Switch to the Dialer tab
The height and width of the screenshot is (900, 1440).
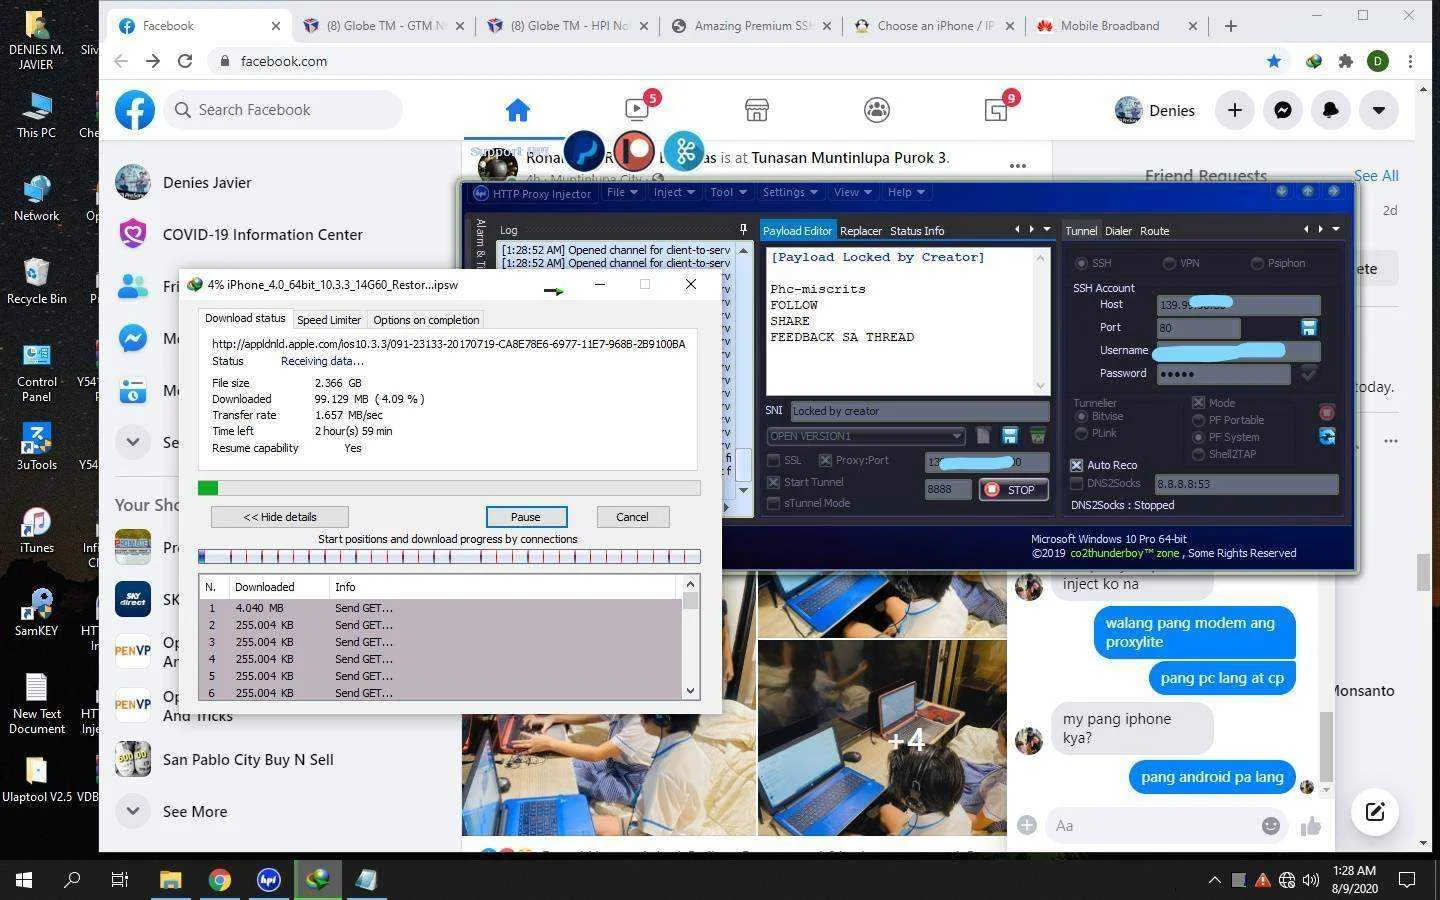click(1118, 231)
